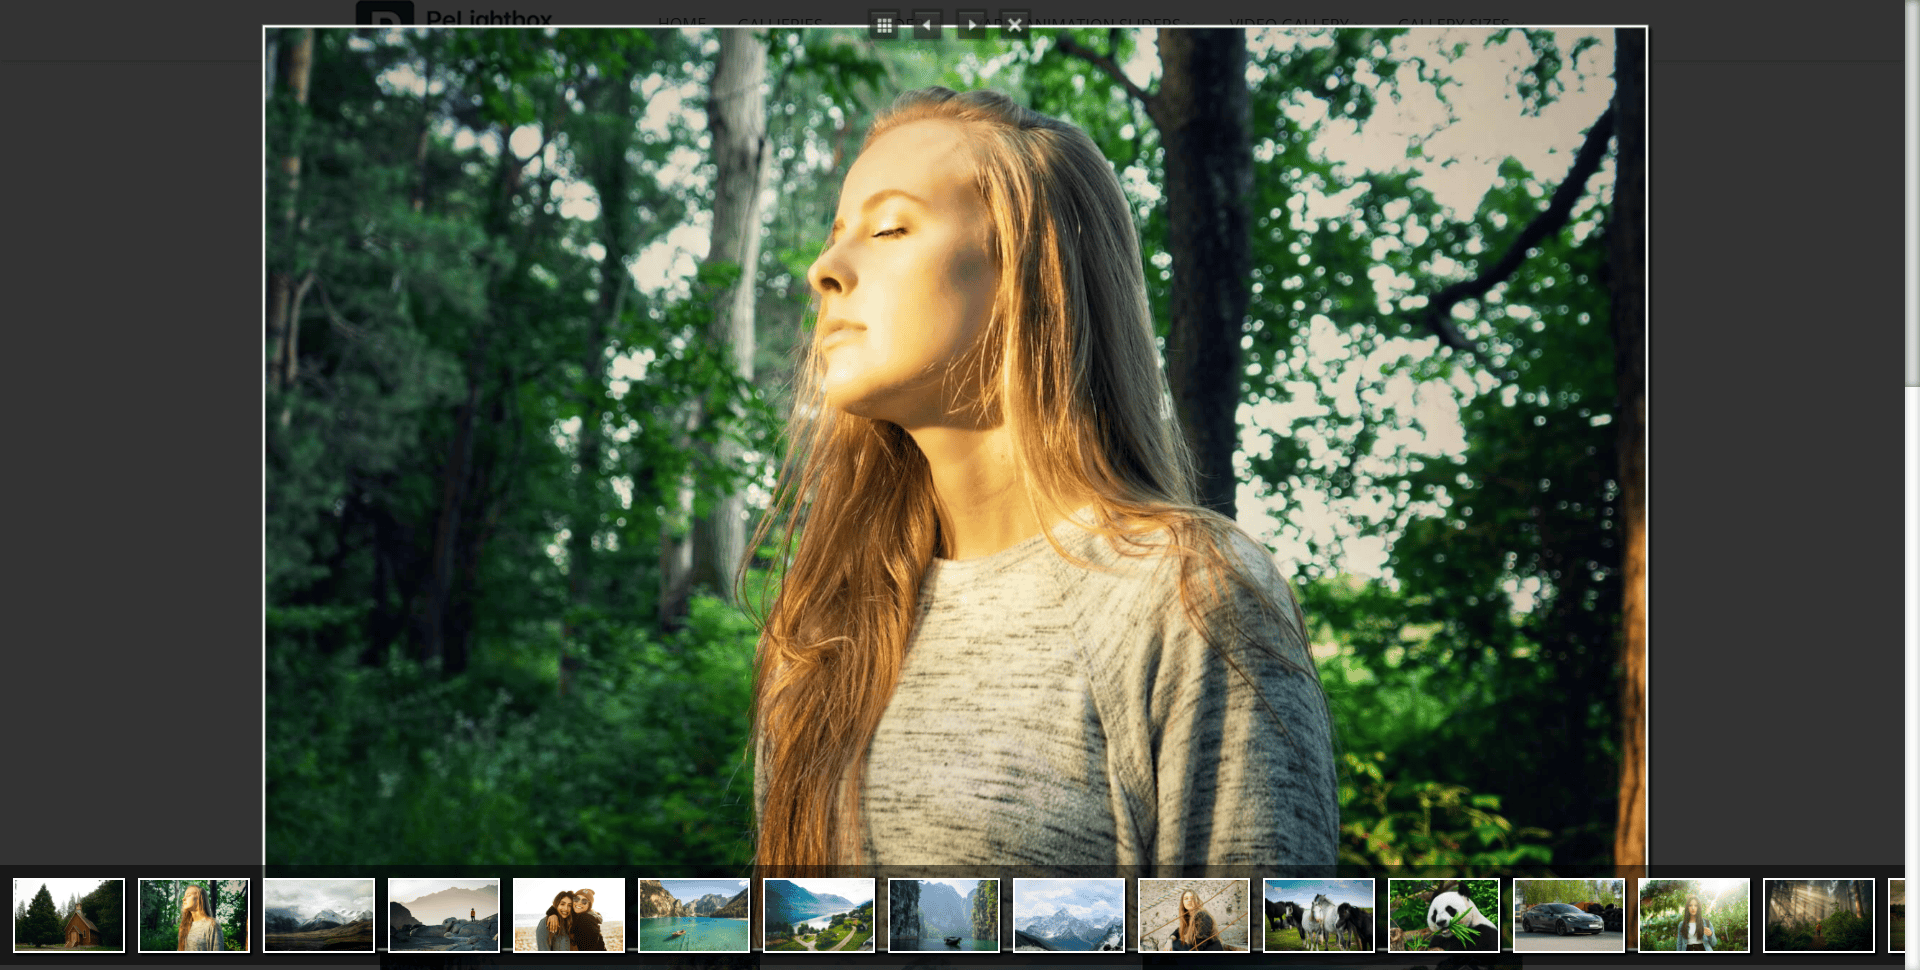Open the boat between cliffs thumbnail

[x=944, y=915]
